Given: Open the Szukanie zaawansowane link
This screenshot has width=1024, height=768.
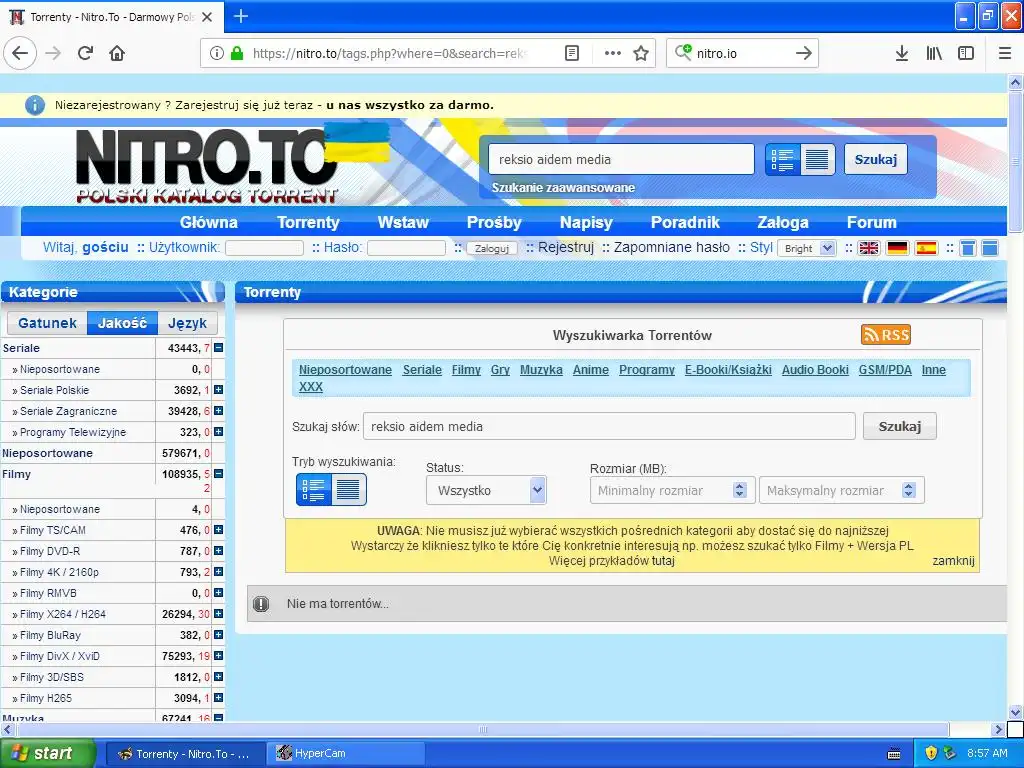Looking at the screenshot, I should (x=563, y=187).
